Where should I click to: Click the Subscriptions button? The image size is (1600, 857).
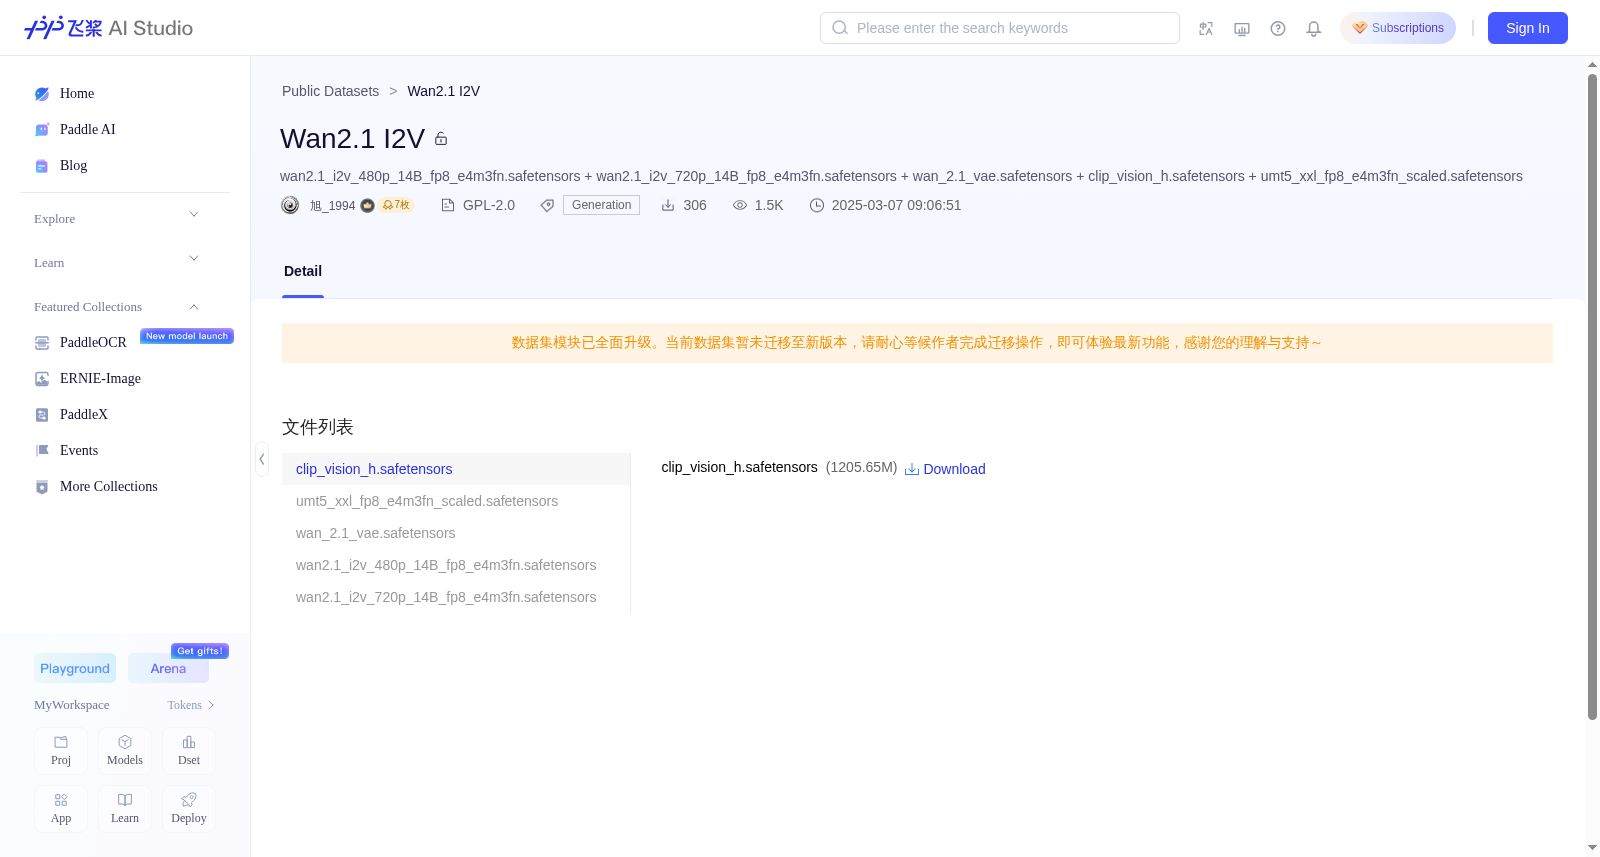[x=1398, y=28]
